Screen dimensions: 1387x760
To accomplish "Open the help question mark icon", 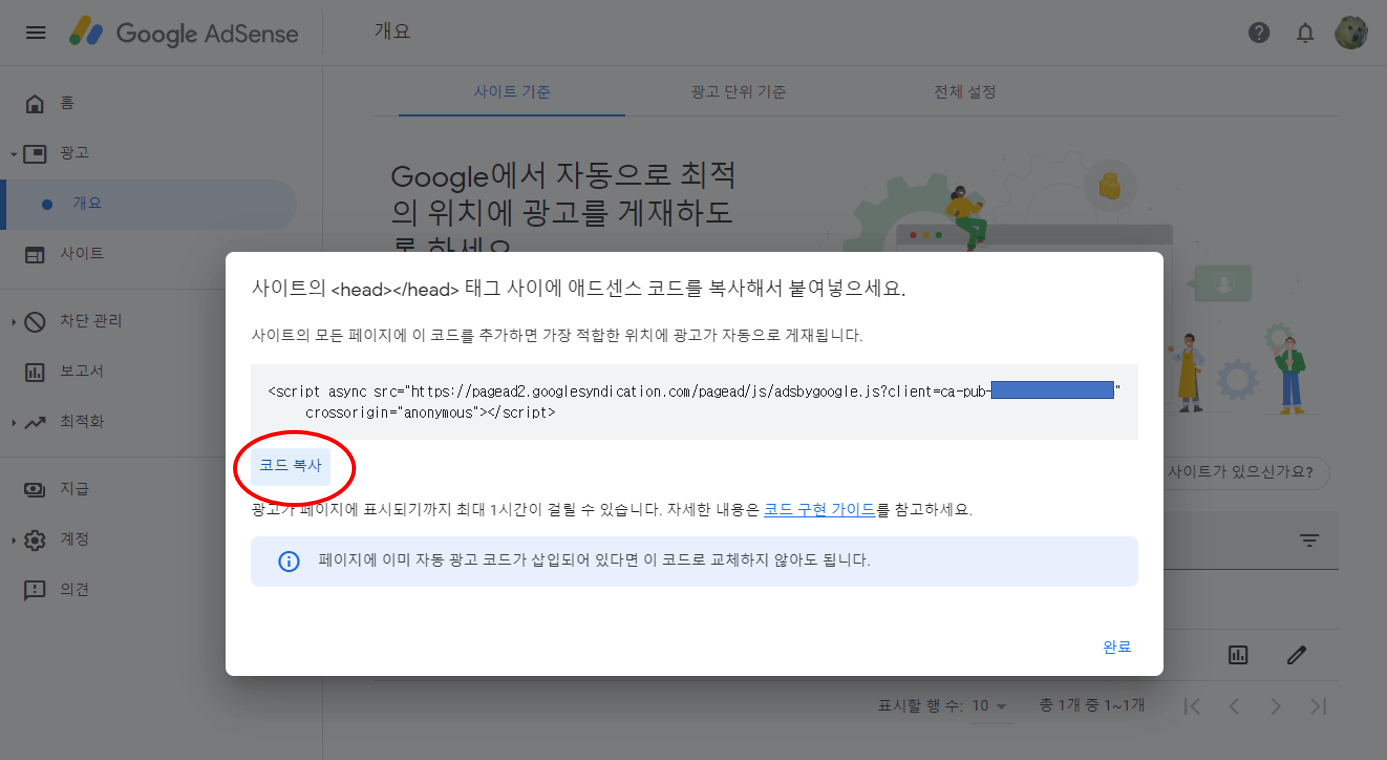I will (1259, 33).
